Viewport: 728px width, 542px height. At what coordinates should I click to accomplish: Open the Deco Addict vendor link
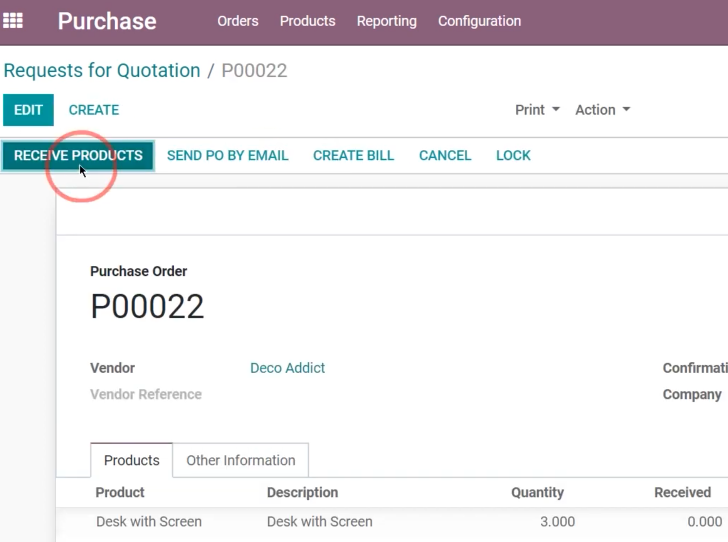tap(287, 368)
